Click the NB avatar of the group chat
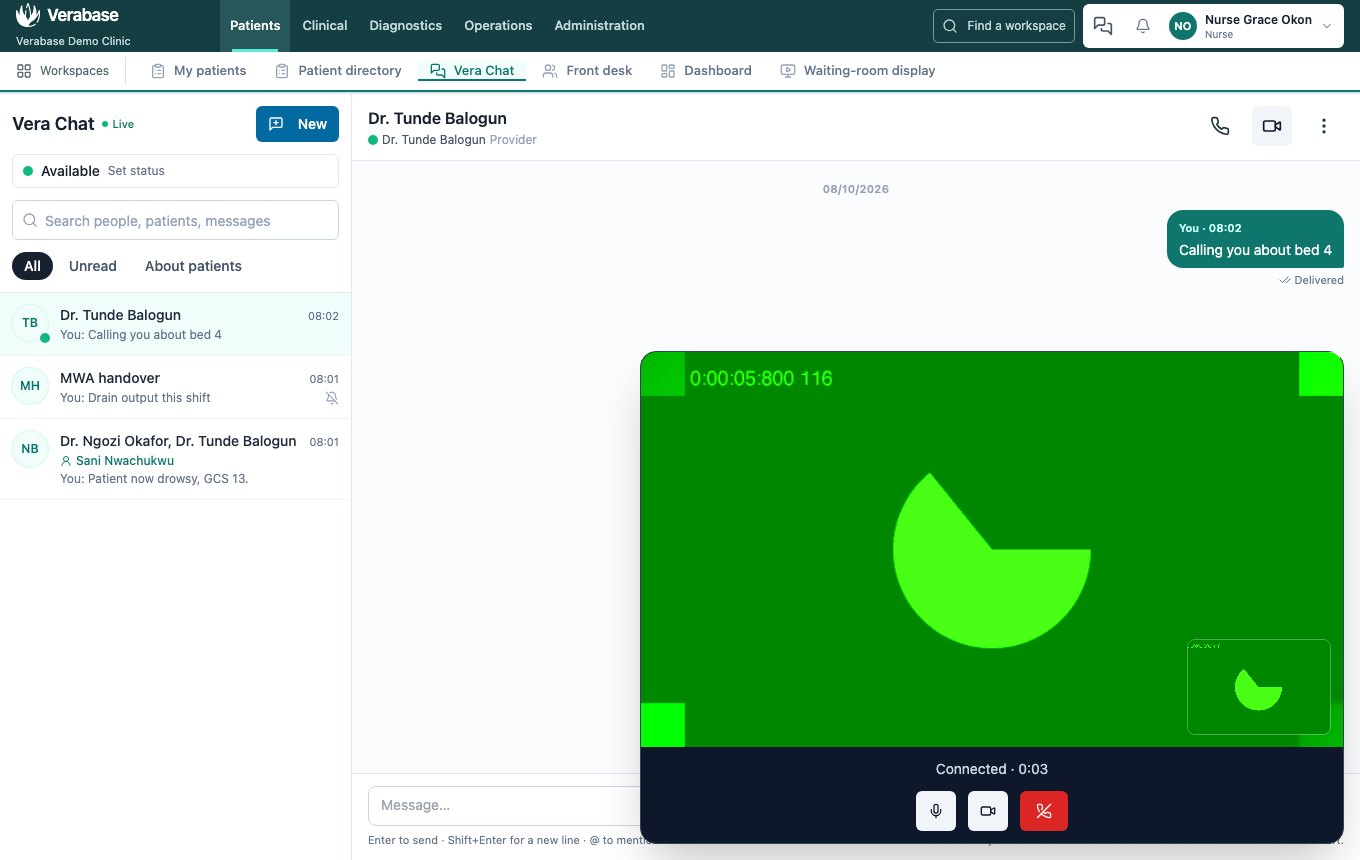 (x=30, y=449)
